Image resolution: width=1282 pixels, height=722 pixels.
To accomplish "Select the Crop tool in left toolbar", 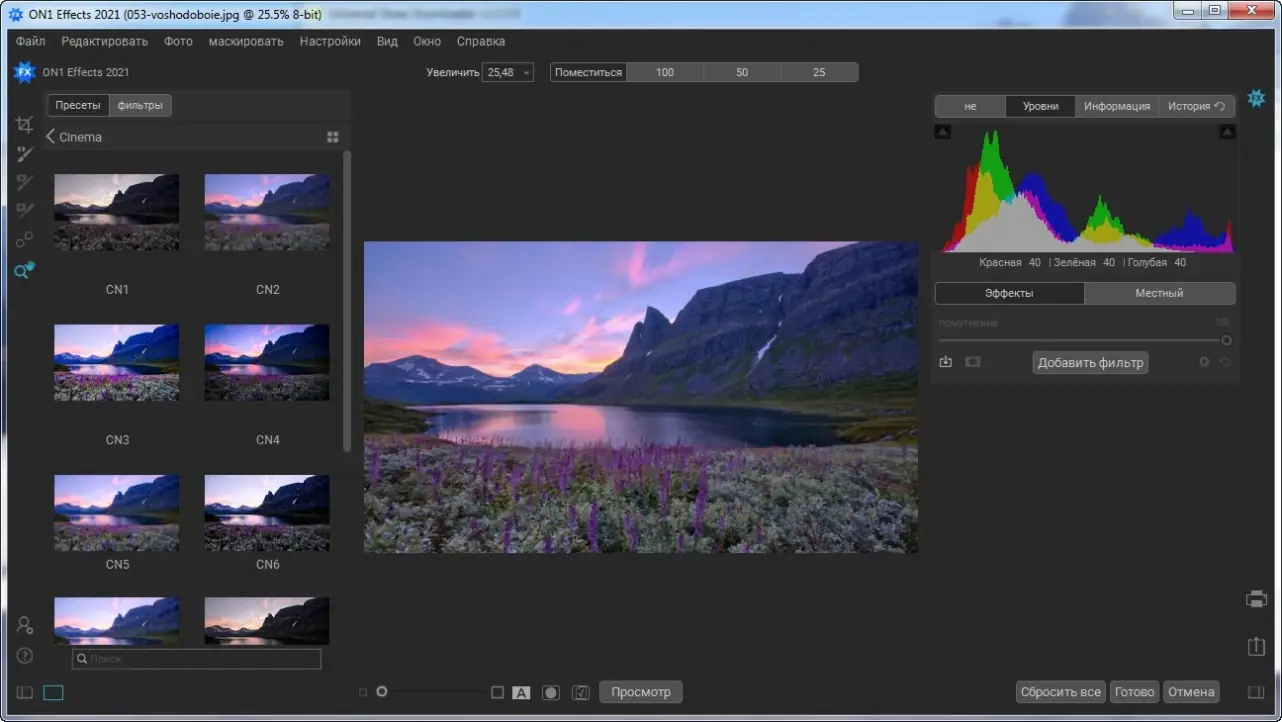I will tap(25, 125).
